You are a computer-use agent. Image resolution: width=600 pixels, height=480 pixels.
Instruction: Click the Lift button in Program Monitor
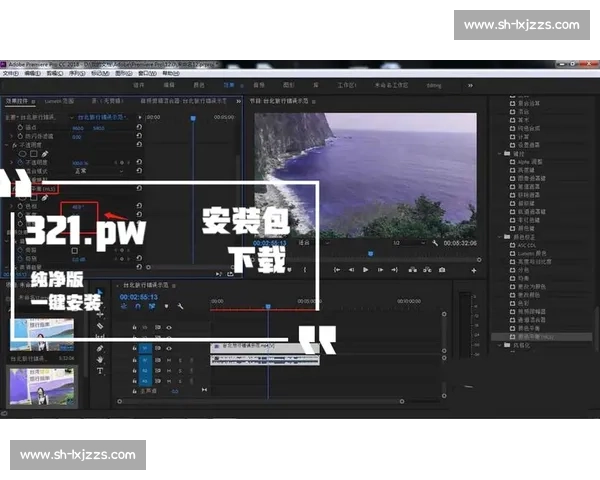(412, 270)
